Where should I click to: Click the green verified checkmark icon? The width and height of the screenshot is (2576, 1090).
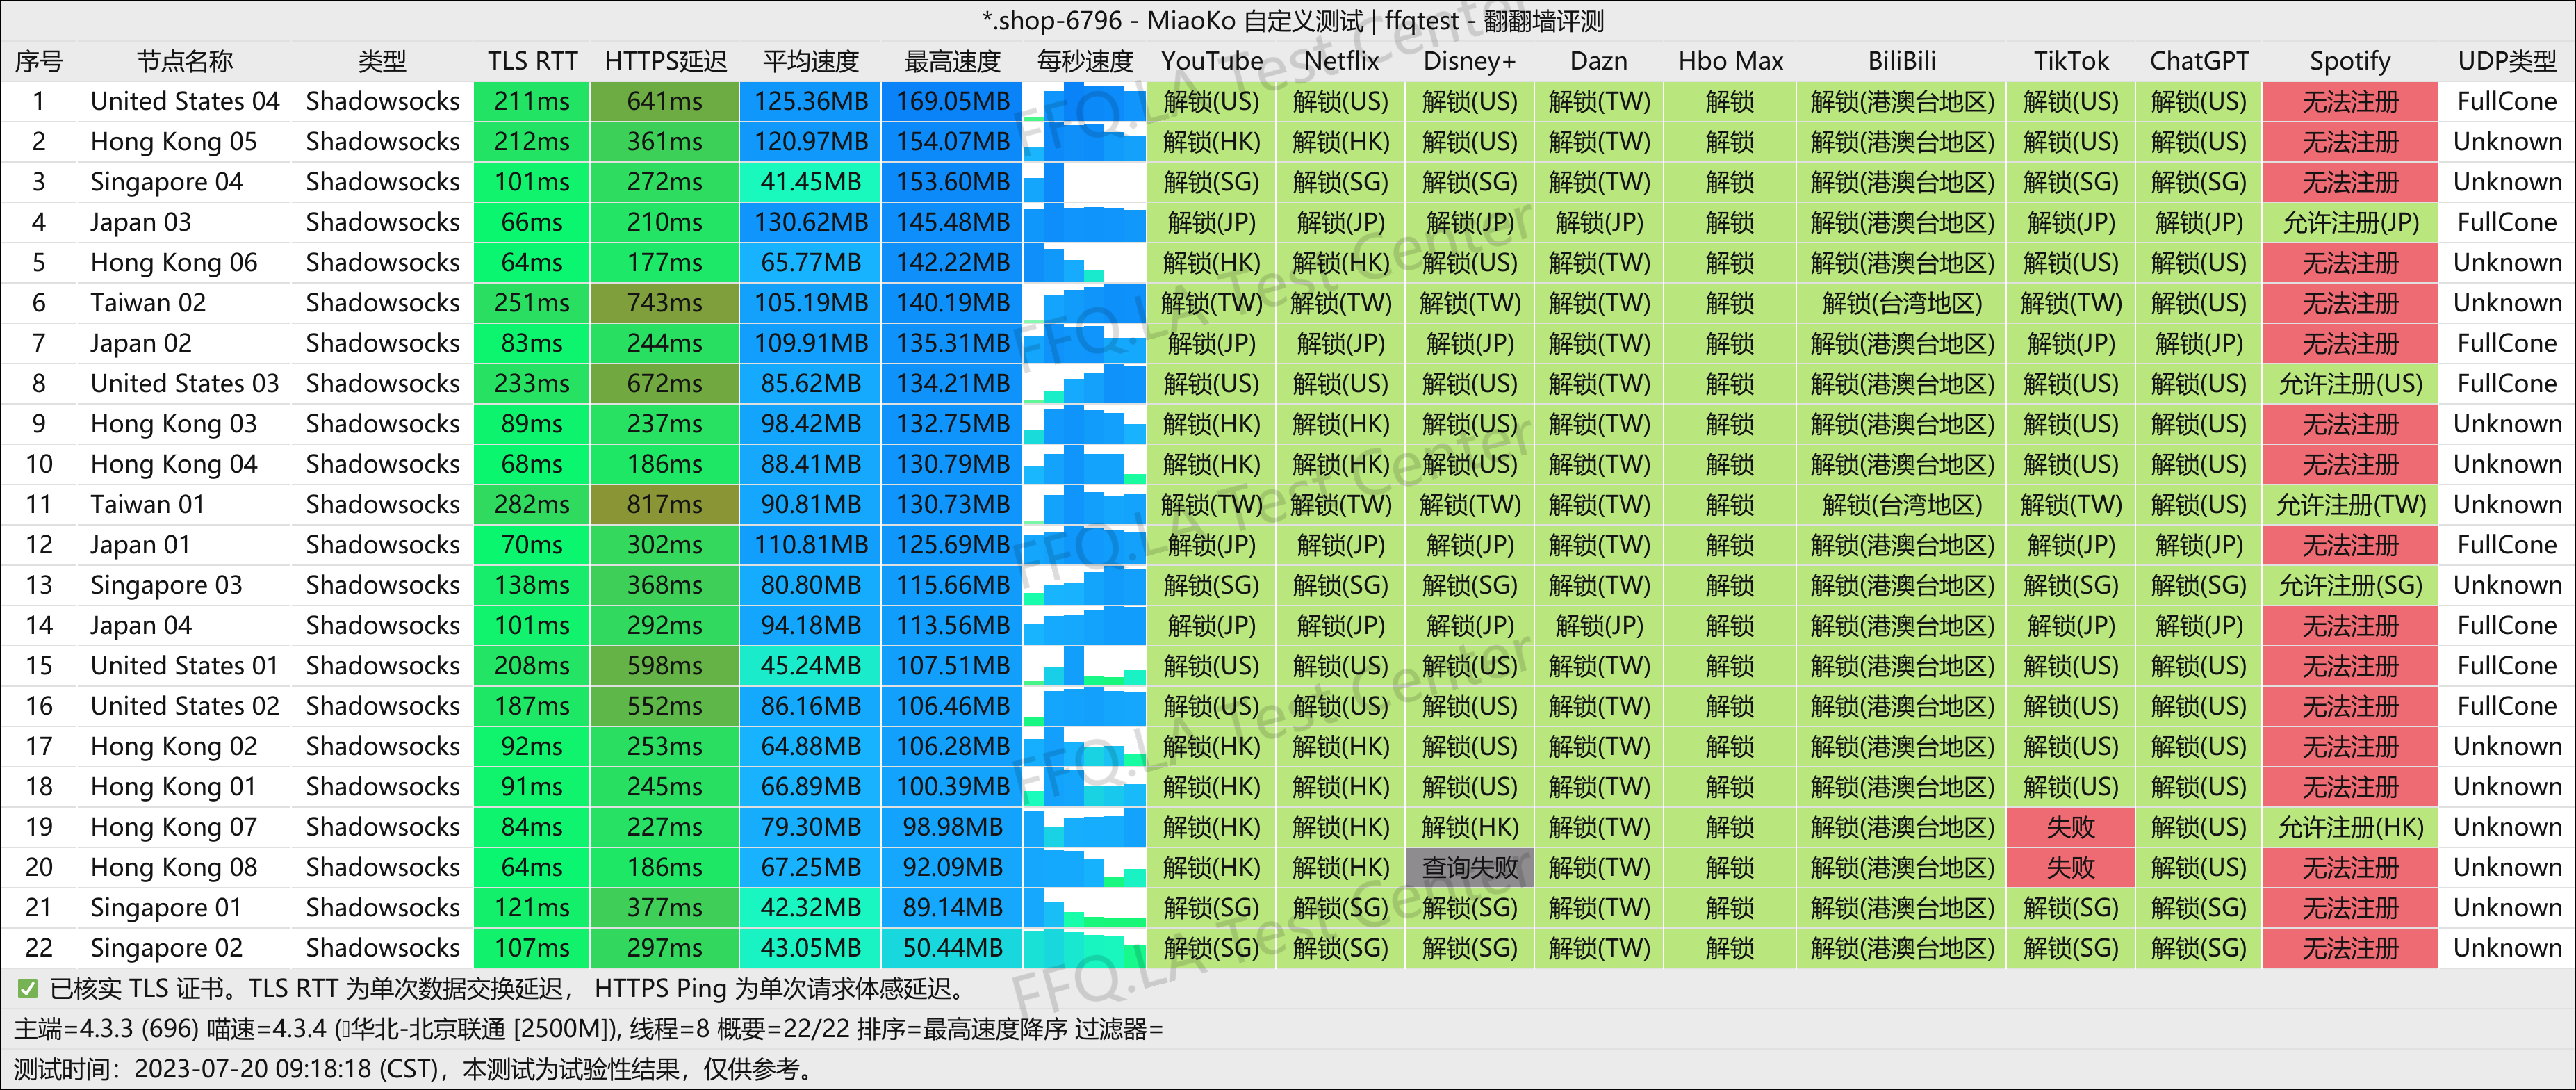click(x=28, y=989)
